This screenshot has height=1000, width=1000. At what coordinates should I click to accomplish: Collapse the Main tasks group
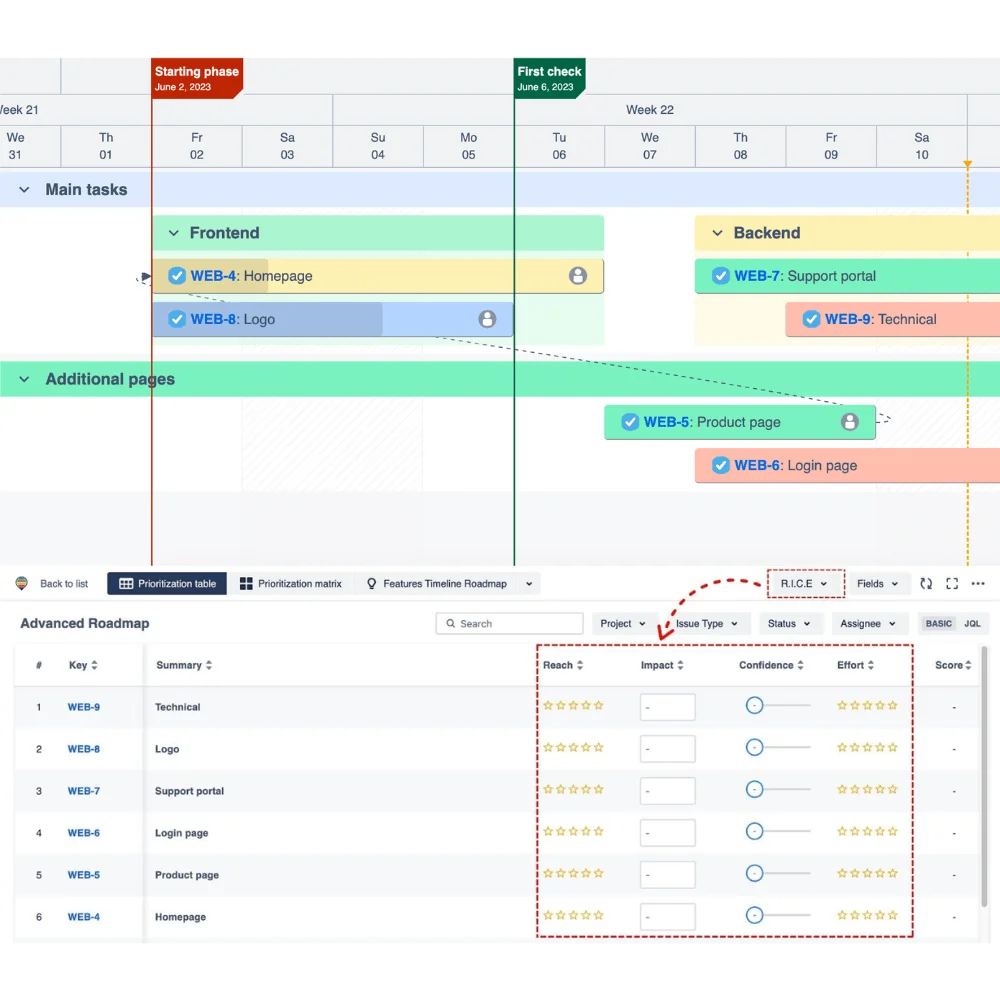coord(24,189)
